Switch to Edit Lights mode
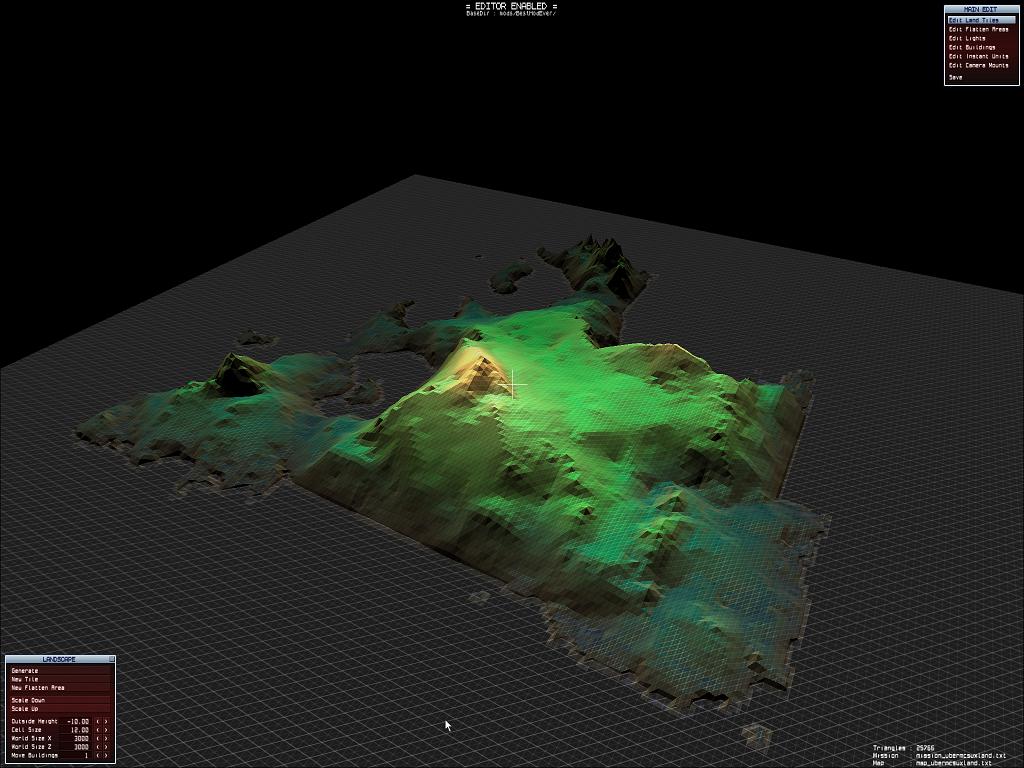The image size is (1024, 768). (x=982, y=39)
